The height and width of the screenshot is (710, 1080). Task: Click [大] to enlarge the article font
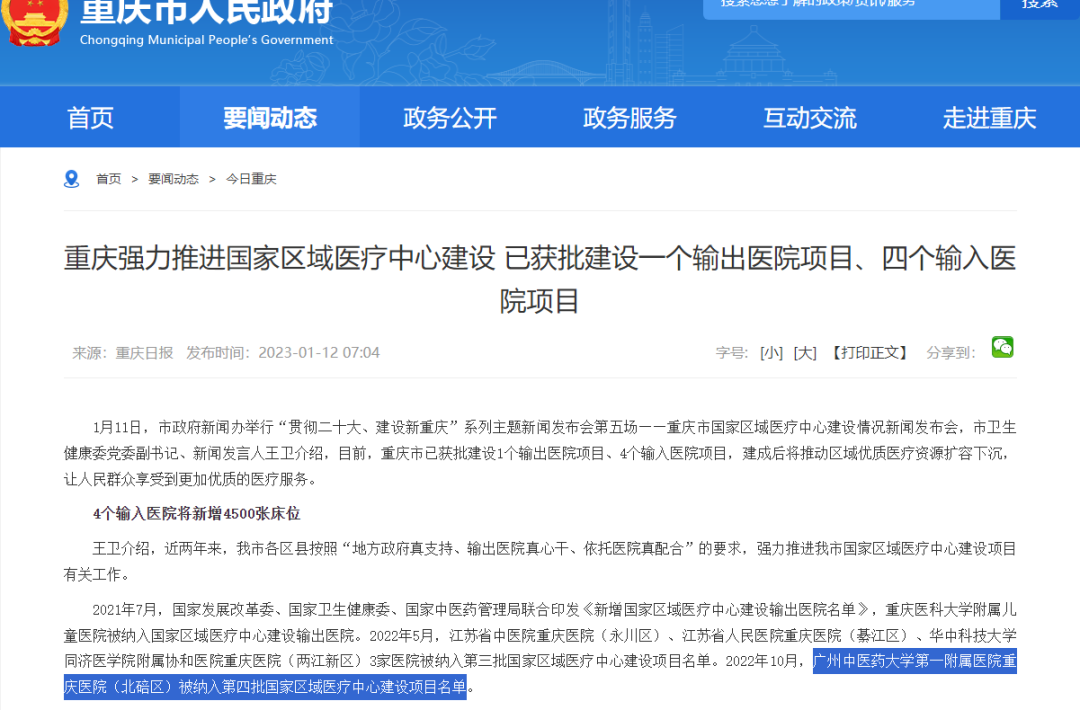click(x=805, y=352)
